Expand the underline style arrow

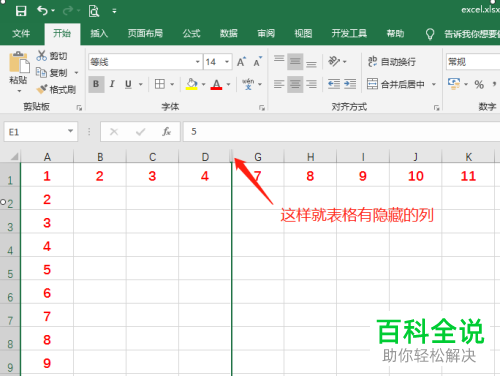pos(141,84)
